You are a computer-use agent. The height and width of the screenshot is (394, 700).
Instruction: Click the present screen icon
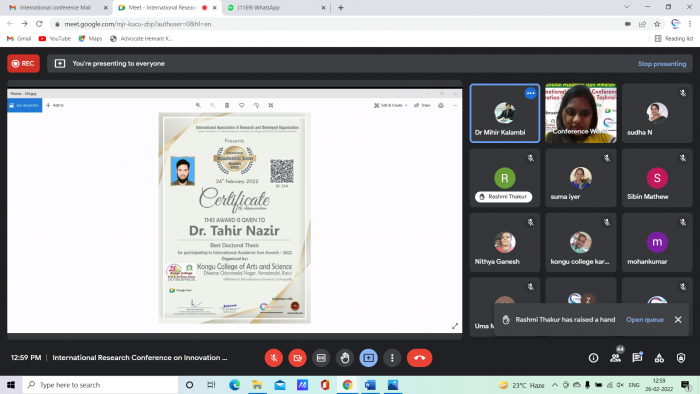click(368, 358)
